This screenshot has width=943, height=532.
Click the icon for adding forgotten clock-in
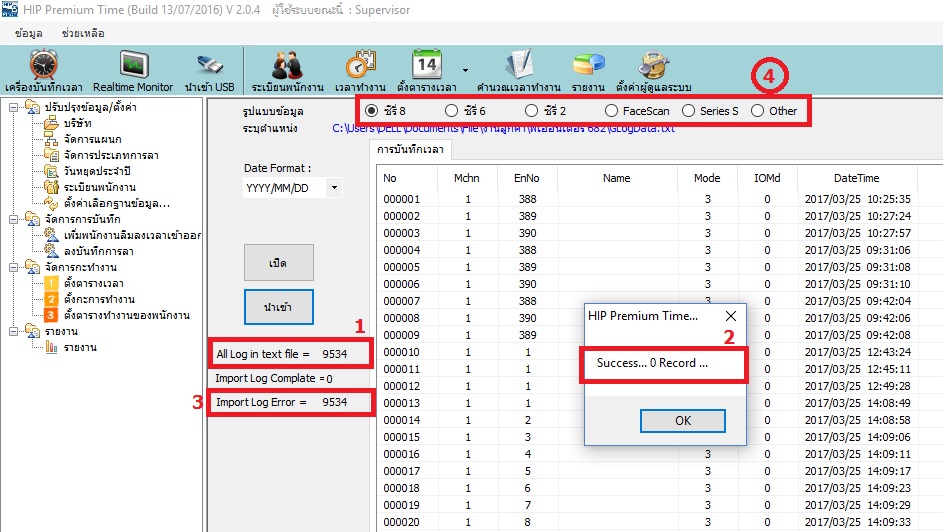click(x=51, y=235)
